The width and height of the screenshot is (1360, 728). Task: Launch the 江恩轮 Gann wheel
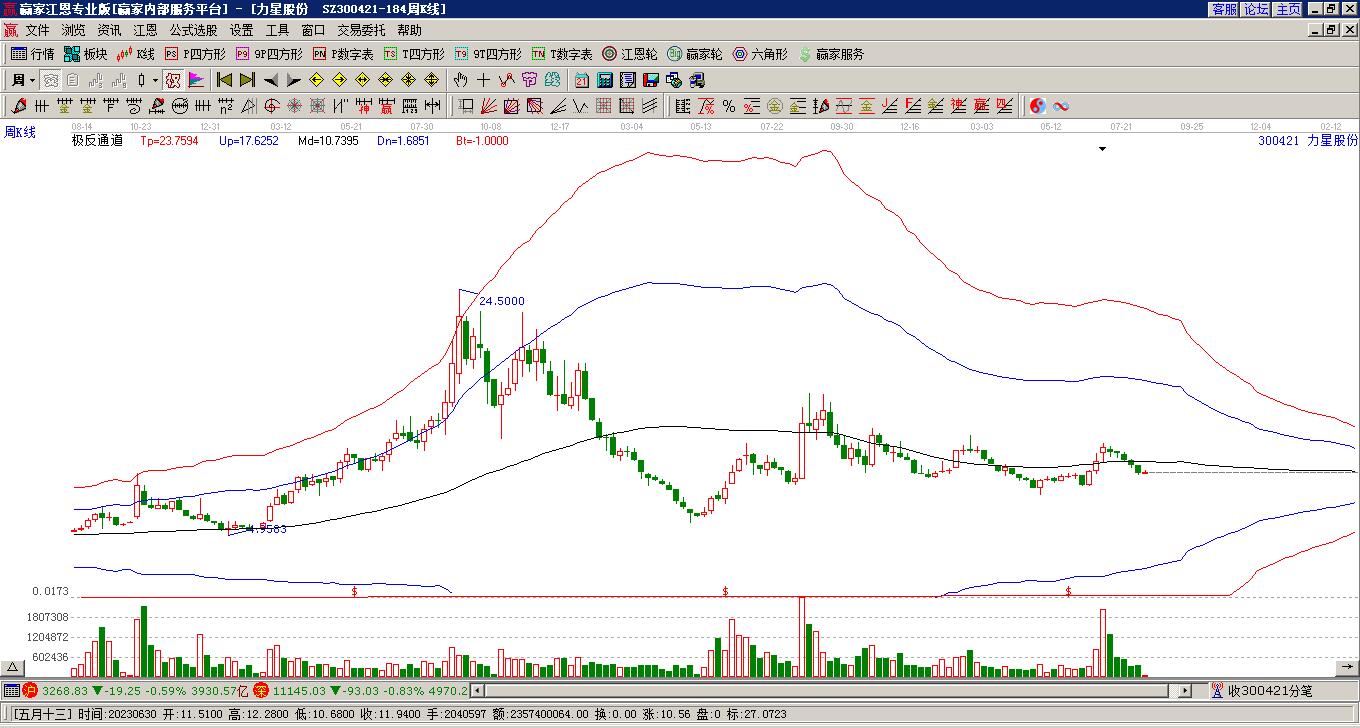(630, 54)
